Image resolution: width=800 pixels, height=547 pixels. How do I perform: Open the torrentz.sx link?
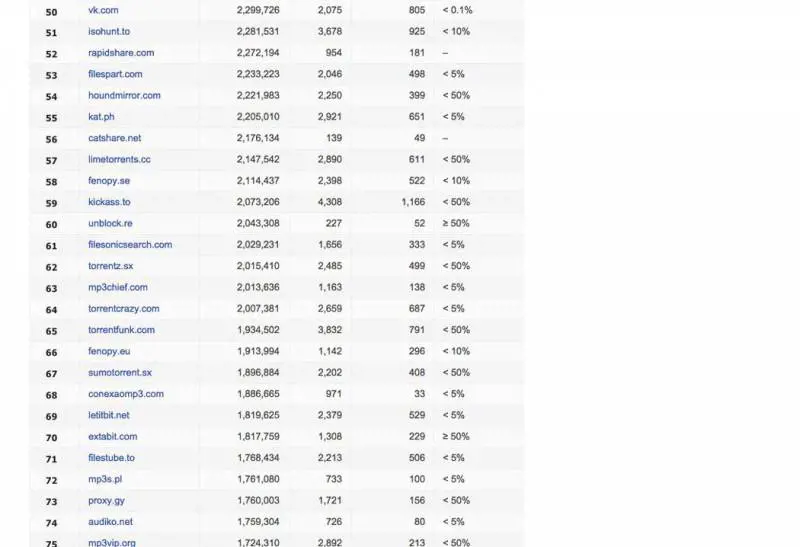click(111, 266)
